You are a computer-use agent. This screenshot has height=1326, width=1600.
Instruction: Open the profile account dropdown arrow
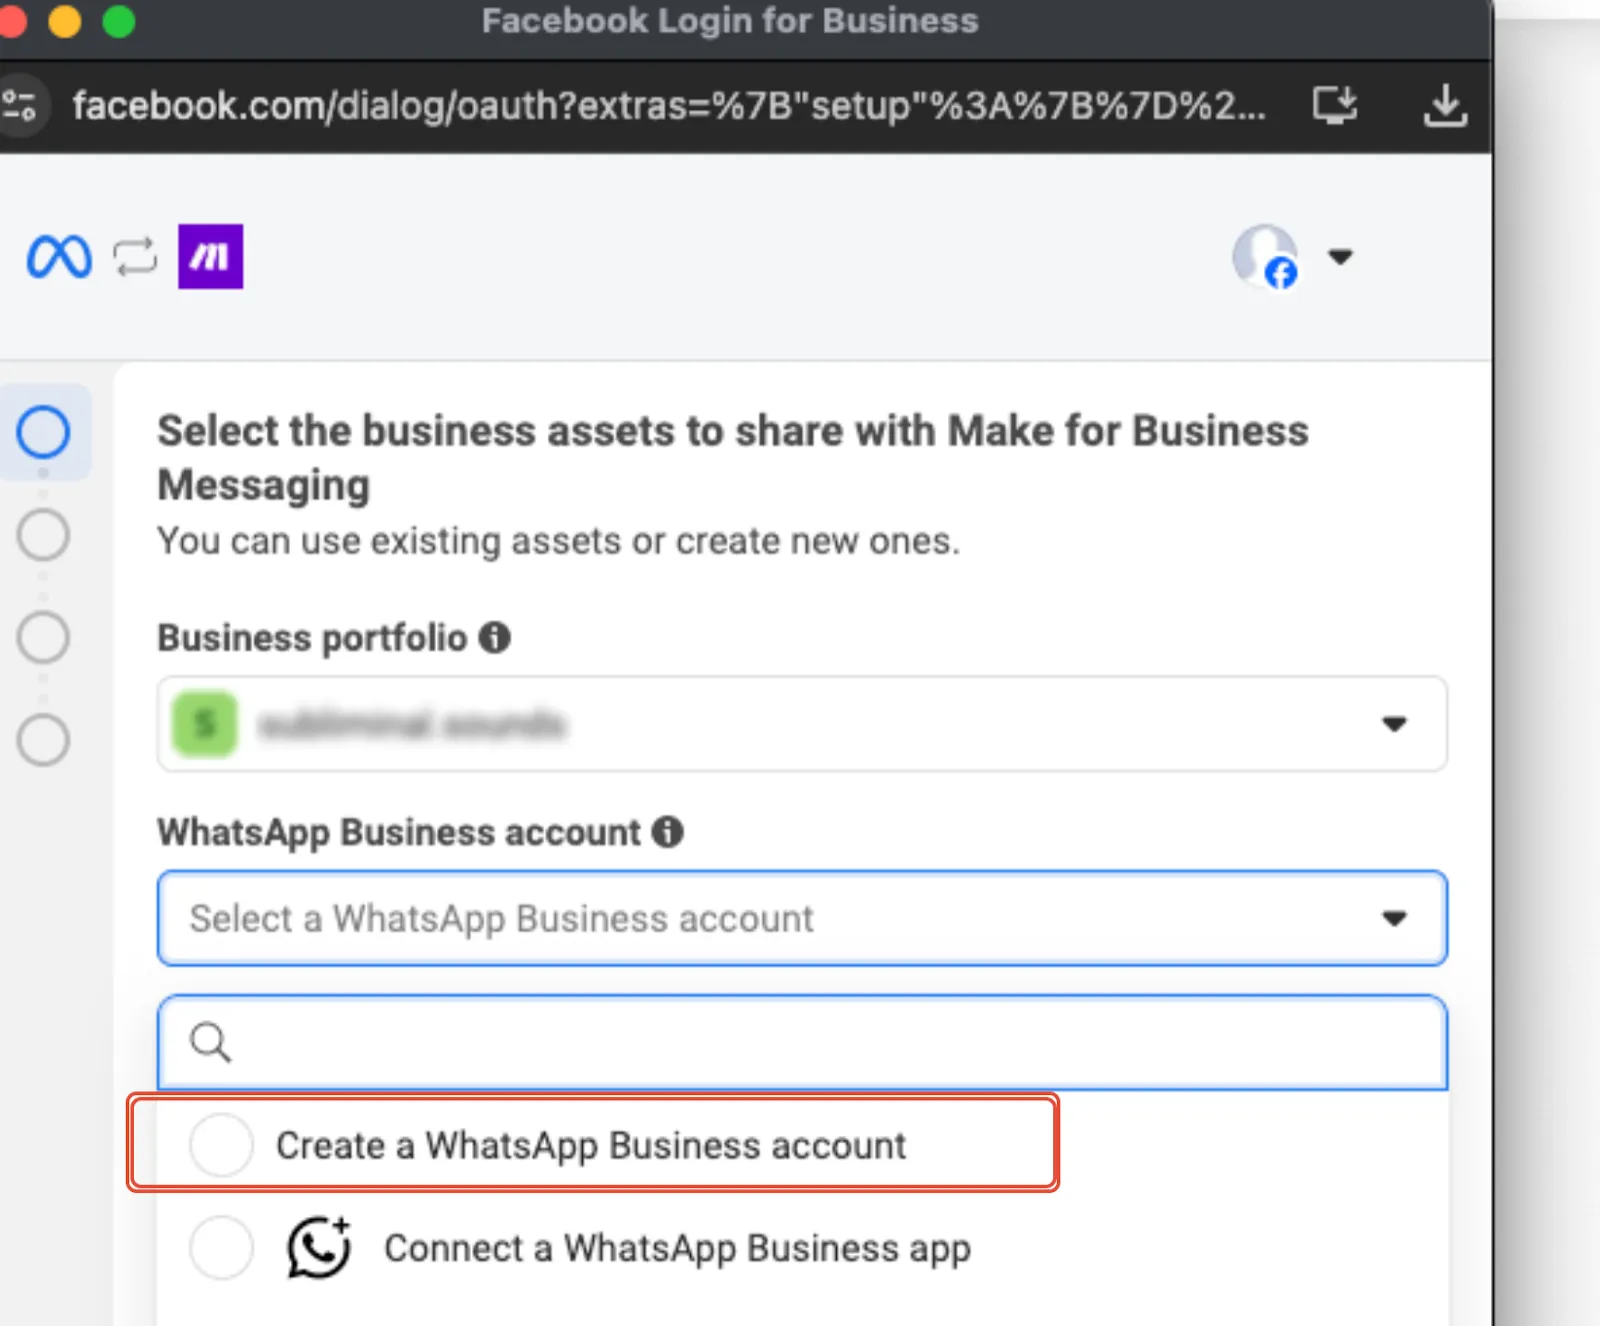(x=1340, y=257)
